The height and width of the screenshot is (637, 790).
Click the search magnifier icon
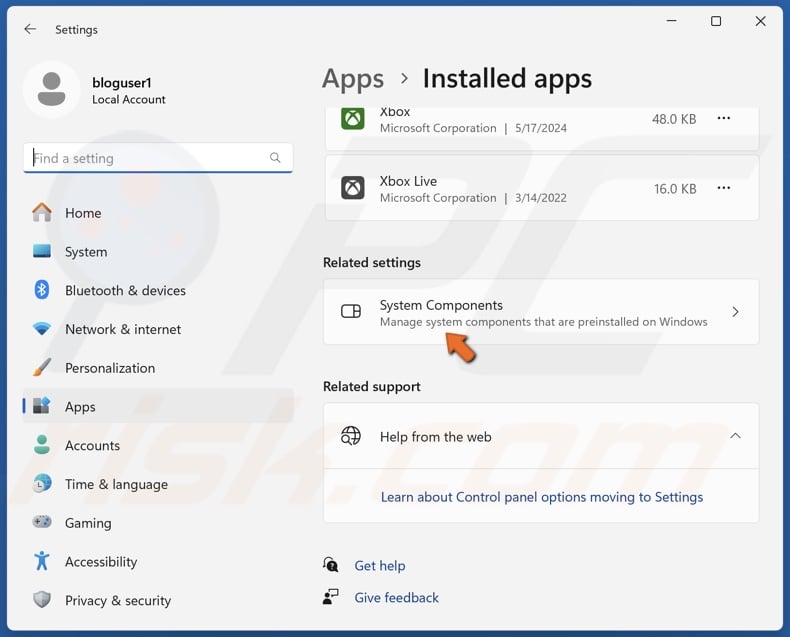coord(275,158)
